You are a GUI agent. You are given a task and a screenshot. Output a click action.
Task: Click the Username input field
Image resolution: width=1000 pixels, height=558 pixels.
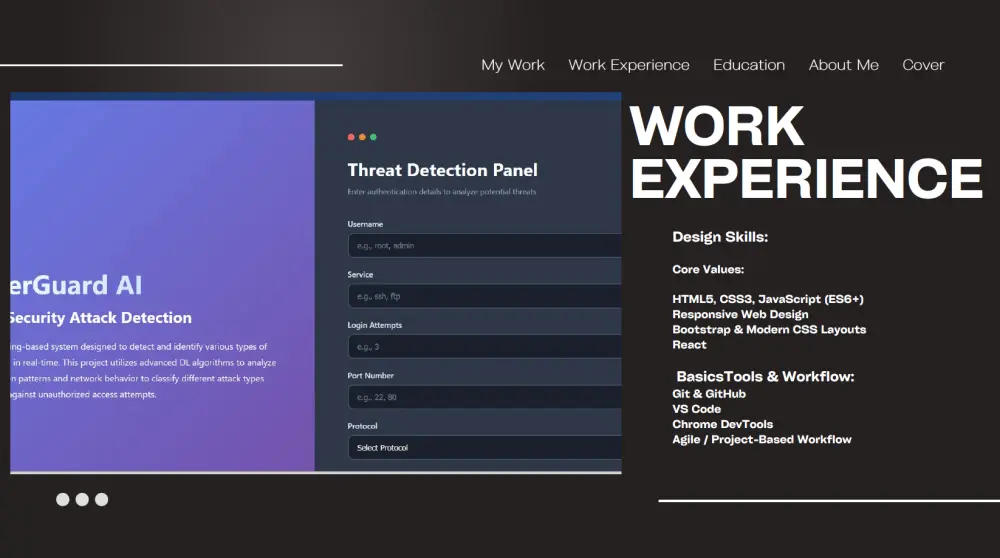tap(485, 246)
